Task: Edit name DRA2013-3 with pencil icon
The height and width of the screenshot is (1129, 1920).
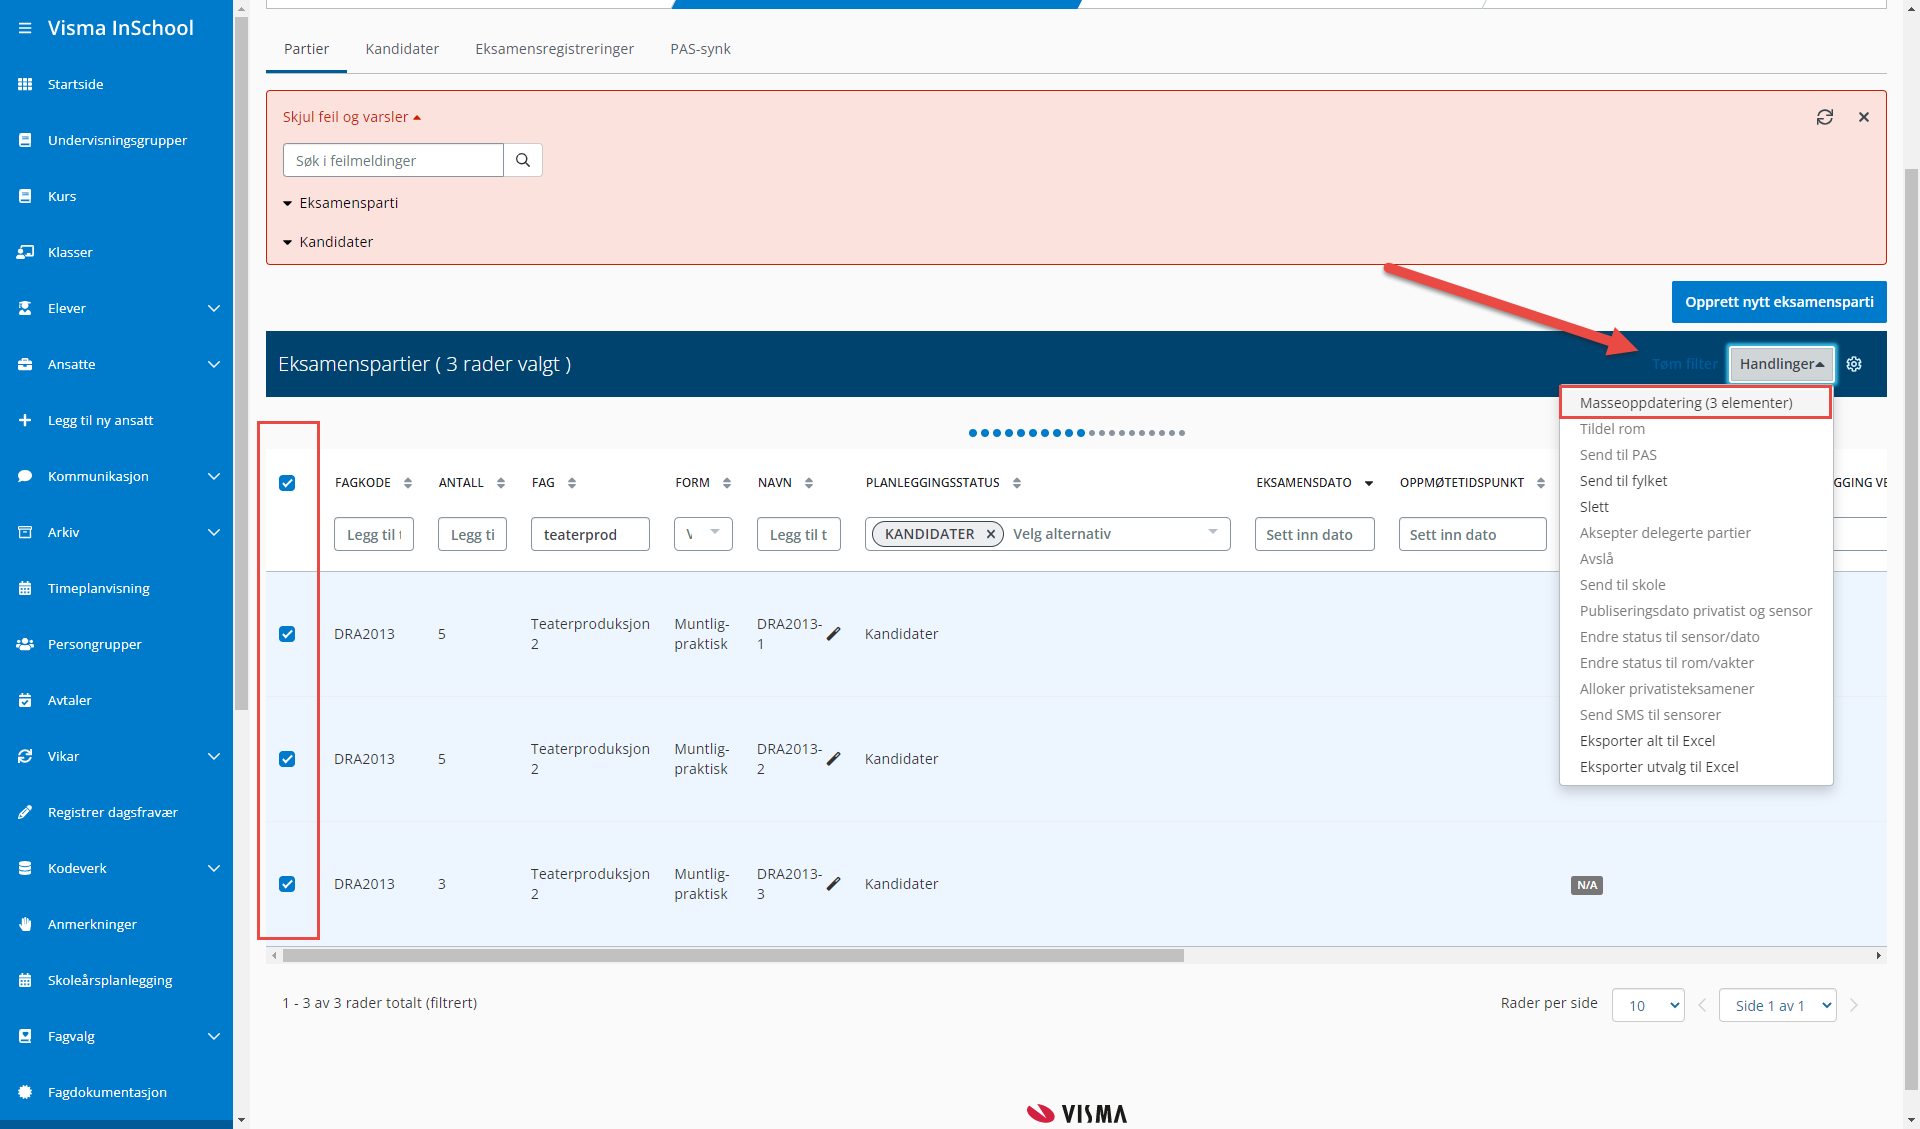Action: 834,883
